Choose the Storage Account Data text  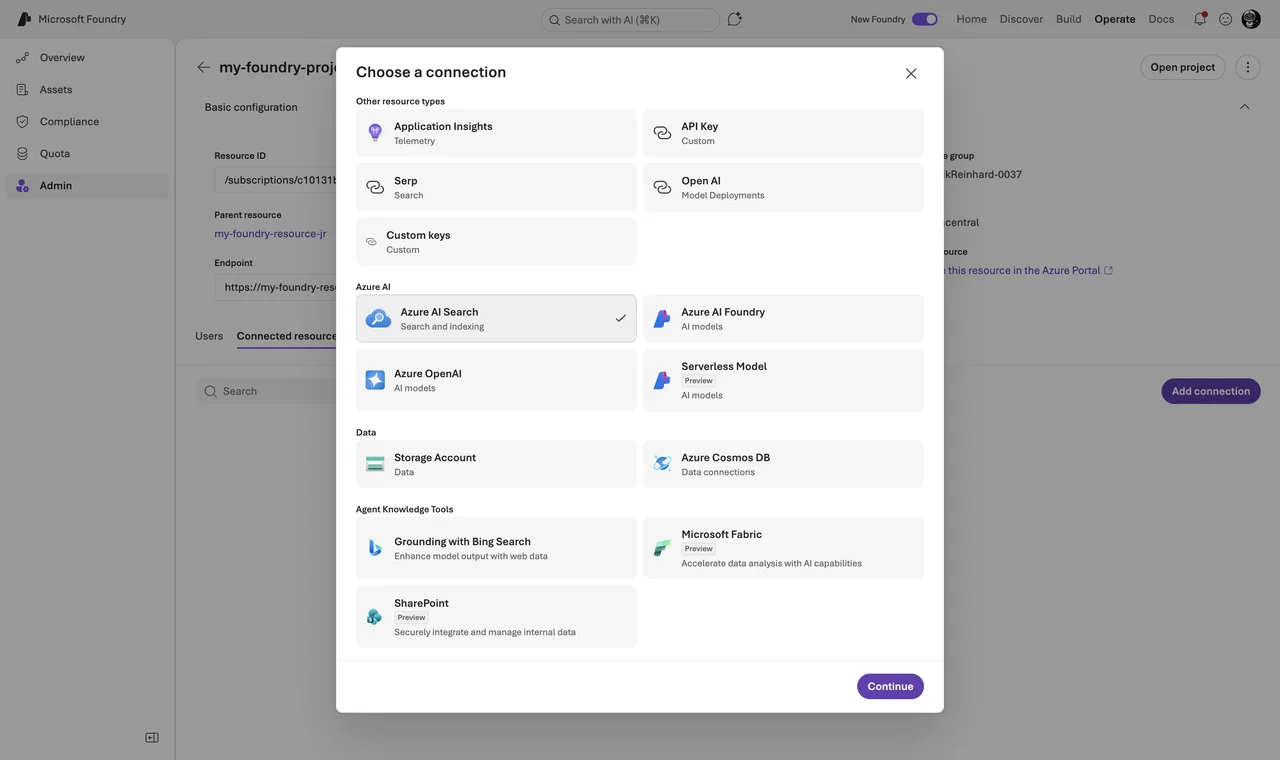click(x=404, y=472)
